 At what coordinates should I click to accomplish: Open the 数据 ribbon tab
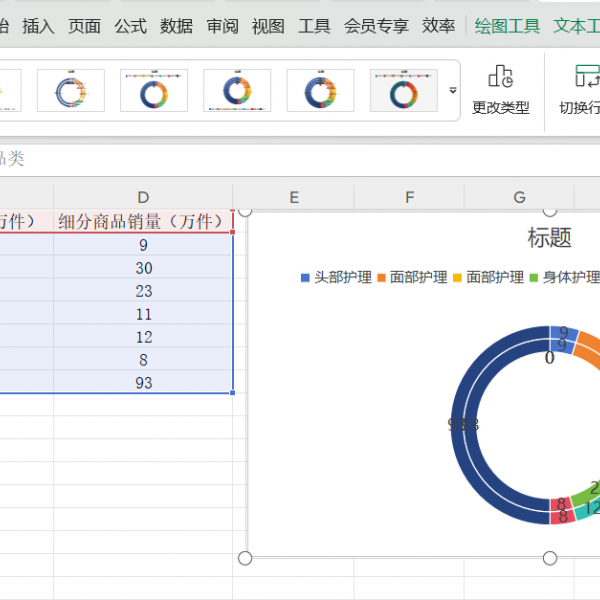point(176,27)
